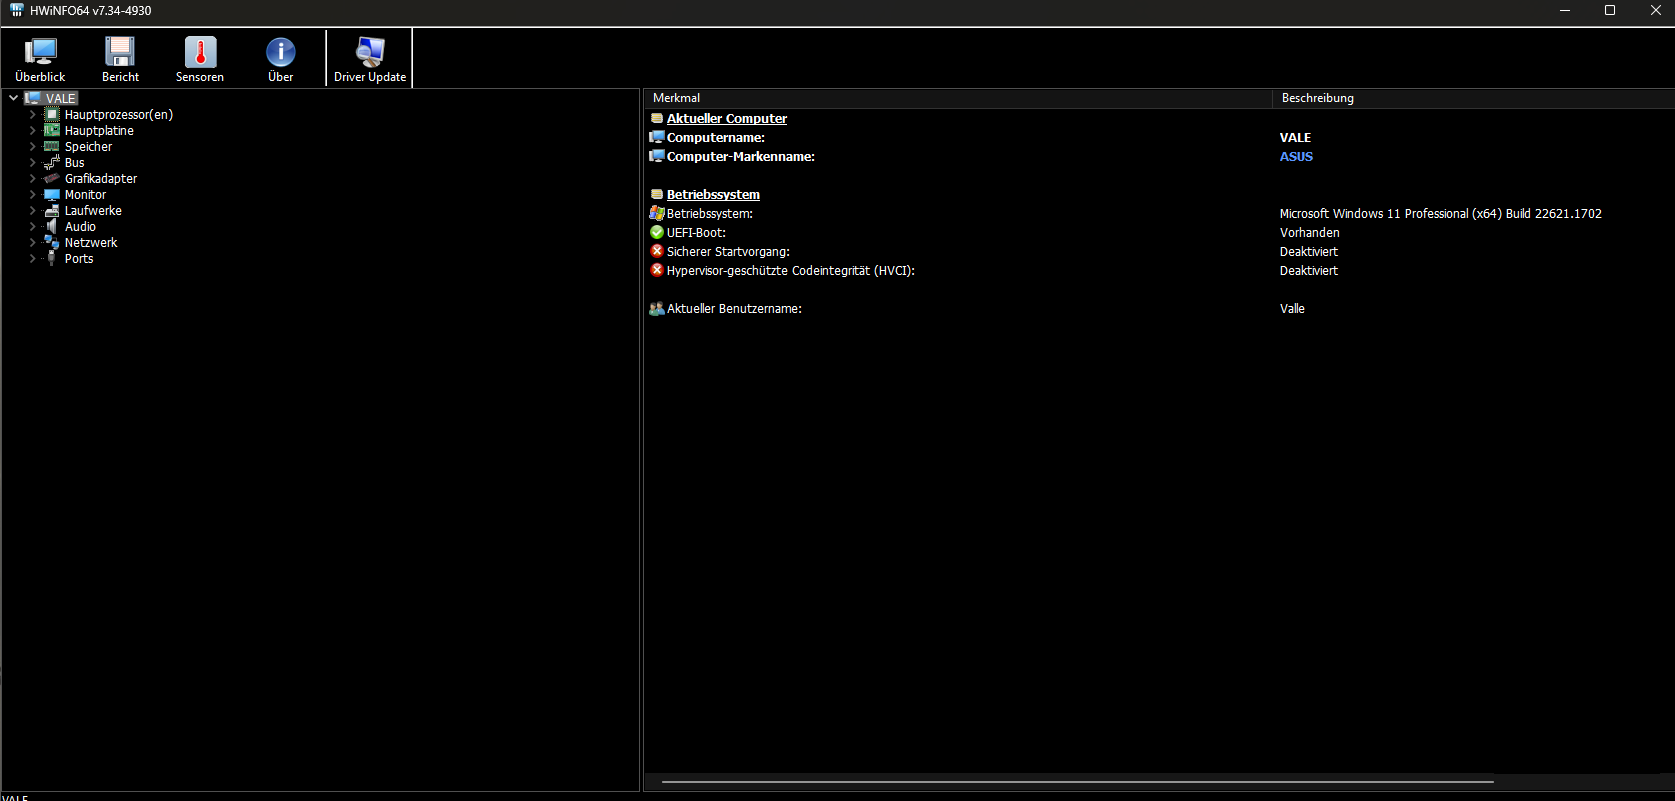This screenshot has height=801, width=1675.
Task: Select the Hauptprozessor(en) tree item
Action: click(119, 114)
